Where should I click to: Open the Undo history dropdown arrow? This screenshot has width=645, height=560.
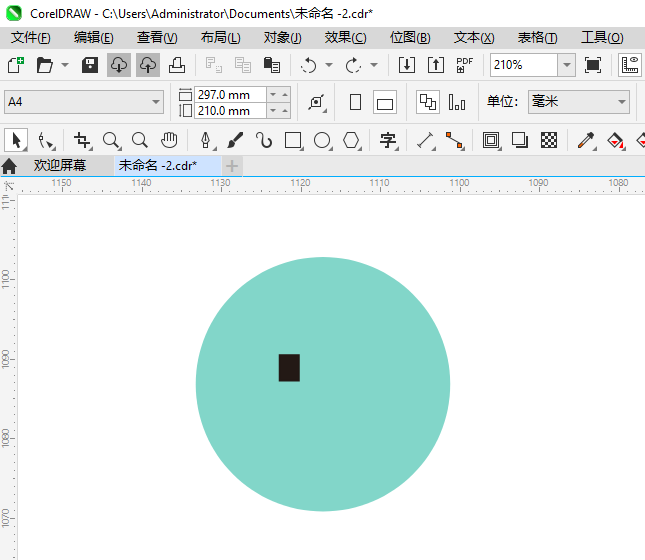point(329,65)
